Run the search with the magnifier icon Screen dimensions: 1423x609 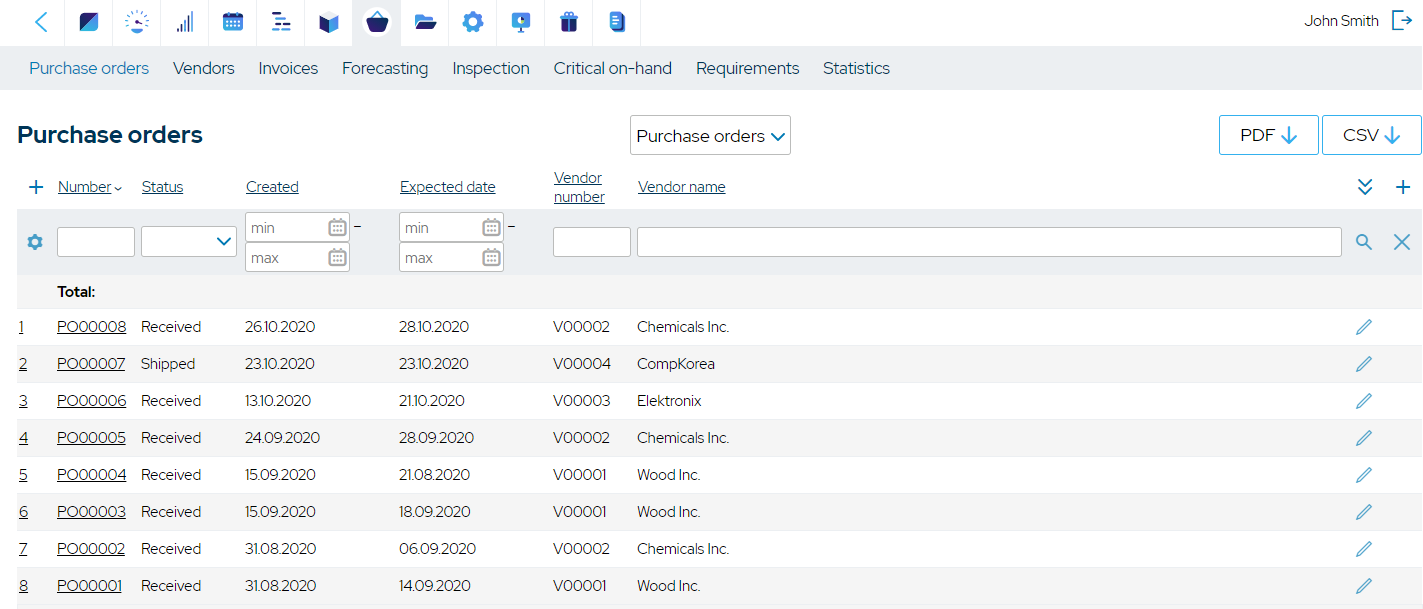[1364, 241]
